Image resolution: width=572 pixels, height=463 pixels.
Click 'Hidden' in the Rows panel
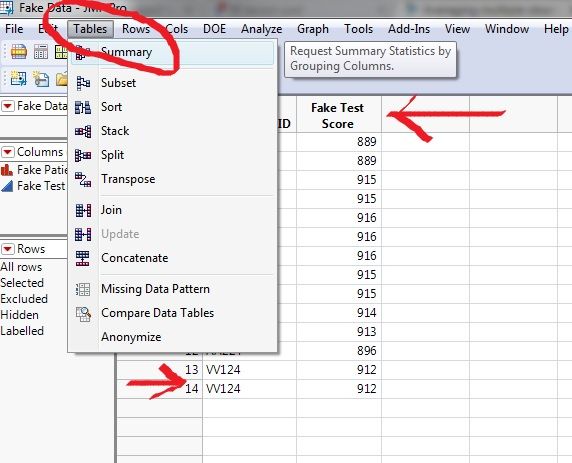point(19,315)
